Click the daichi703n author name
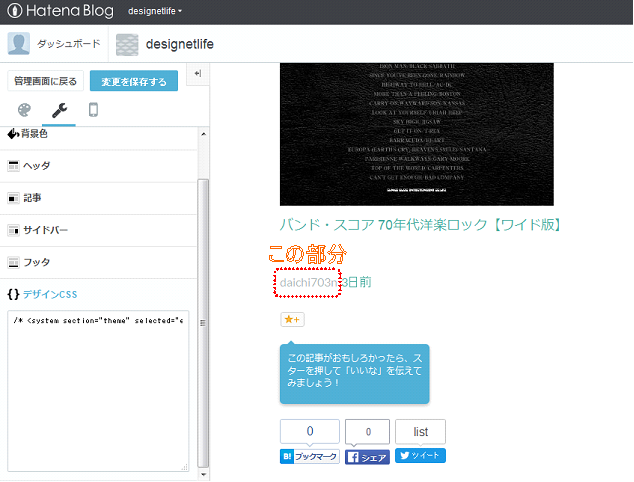Viewport: 634px width, 482px height. pos(308,282)
